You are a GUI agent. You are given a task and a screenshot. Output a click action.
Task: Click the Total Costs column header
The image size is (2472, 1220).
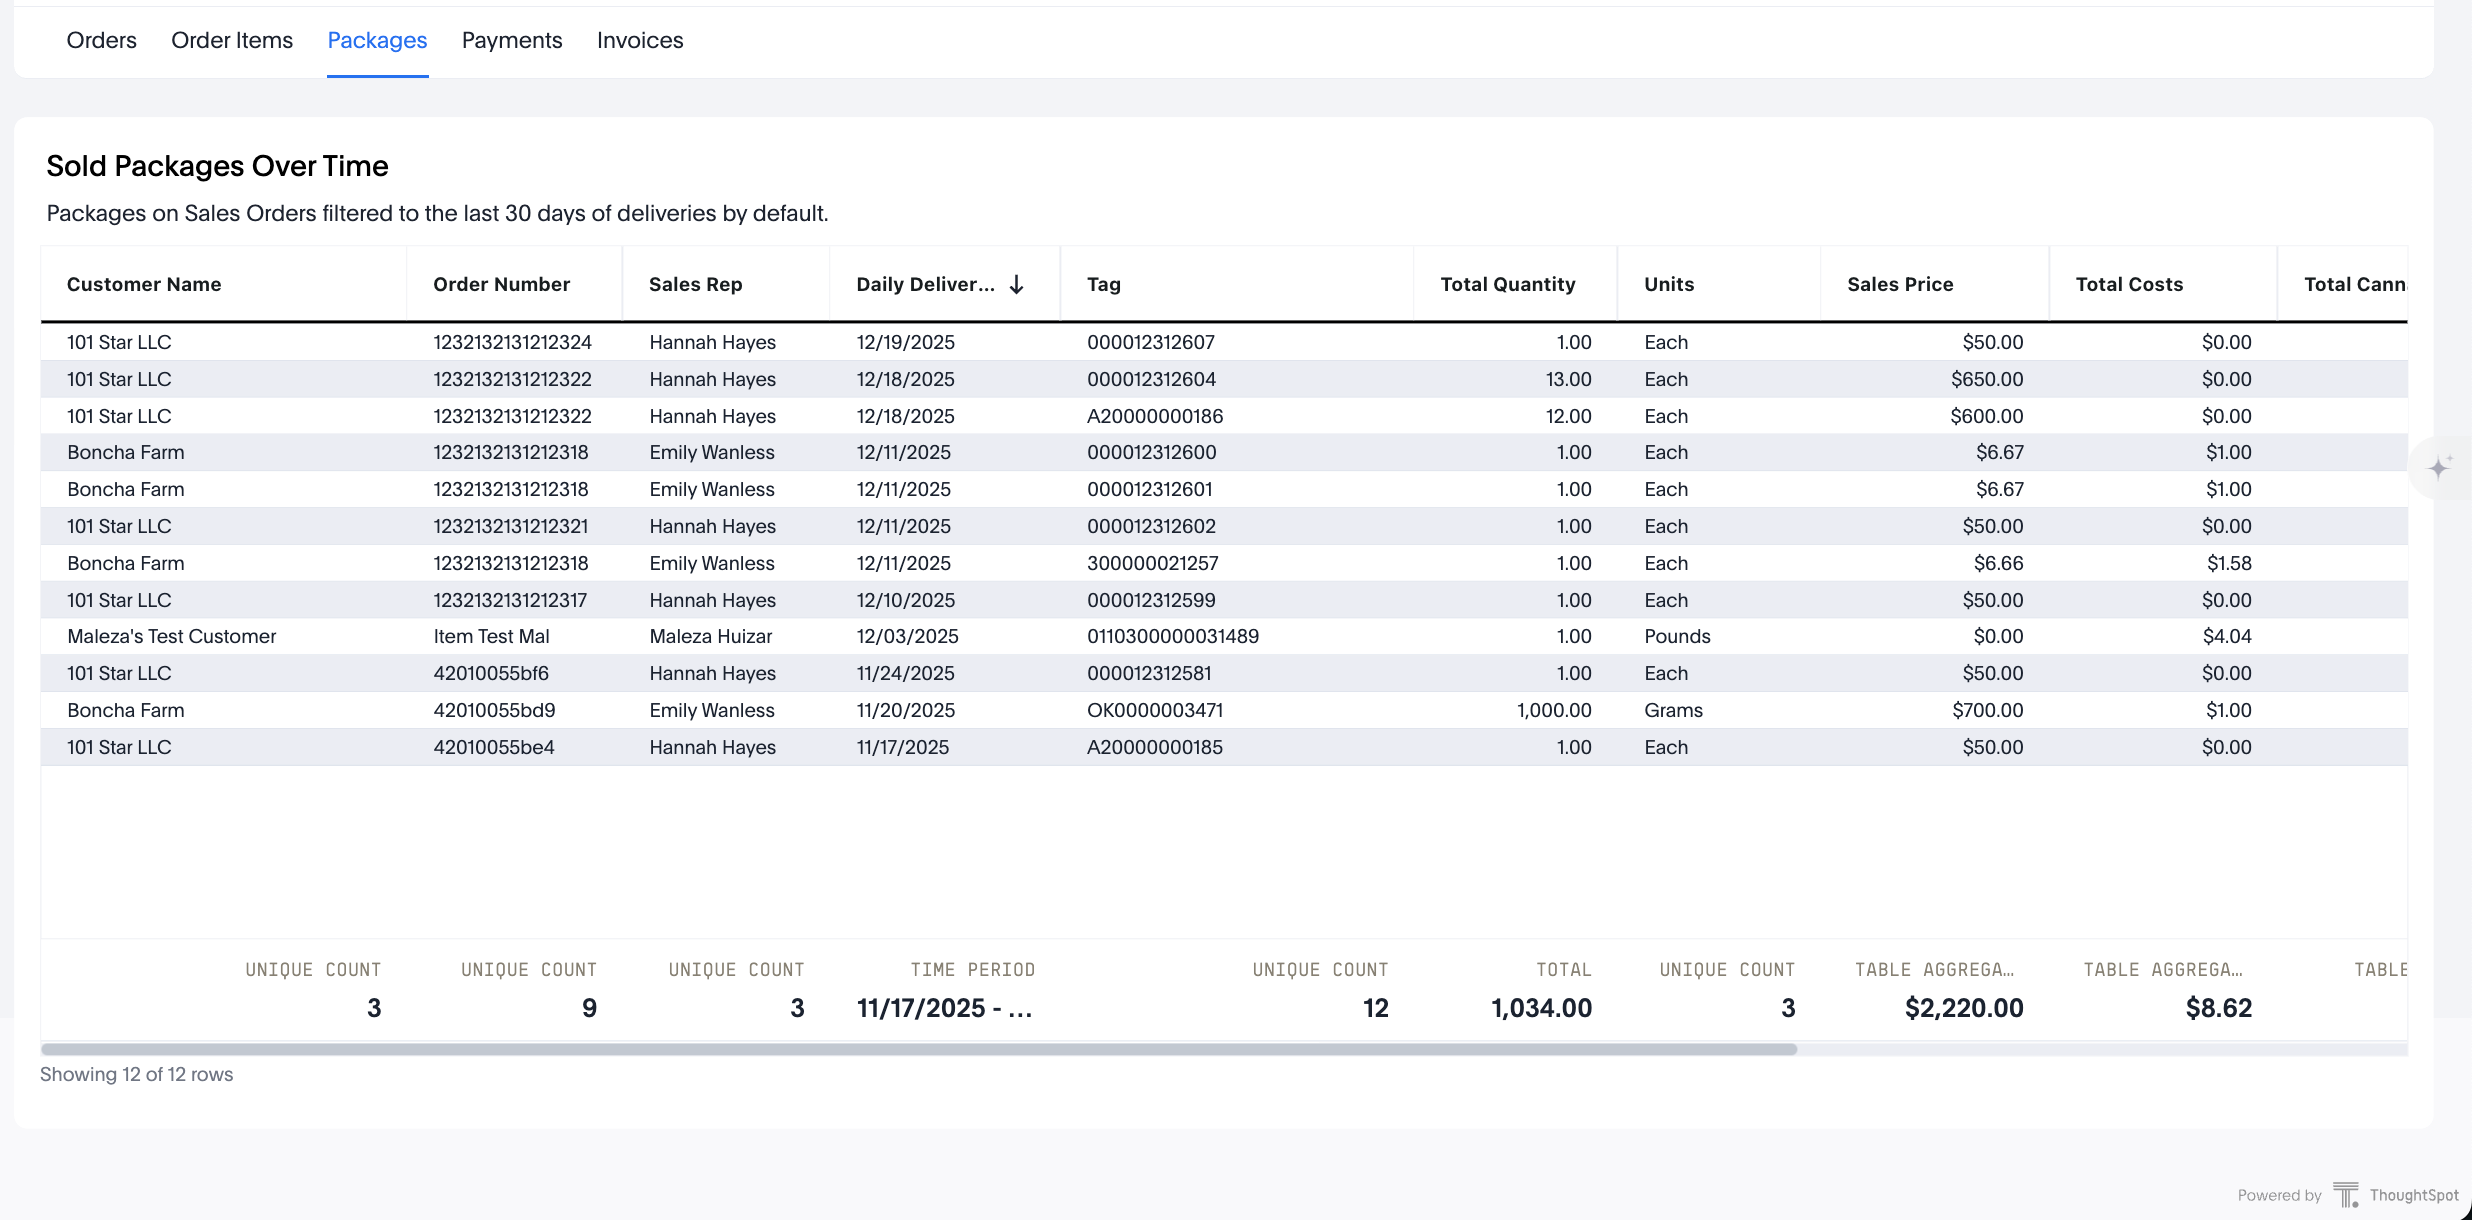coord(2129,284)
